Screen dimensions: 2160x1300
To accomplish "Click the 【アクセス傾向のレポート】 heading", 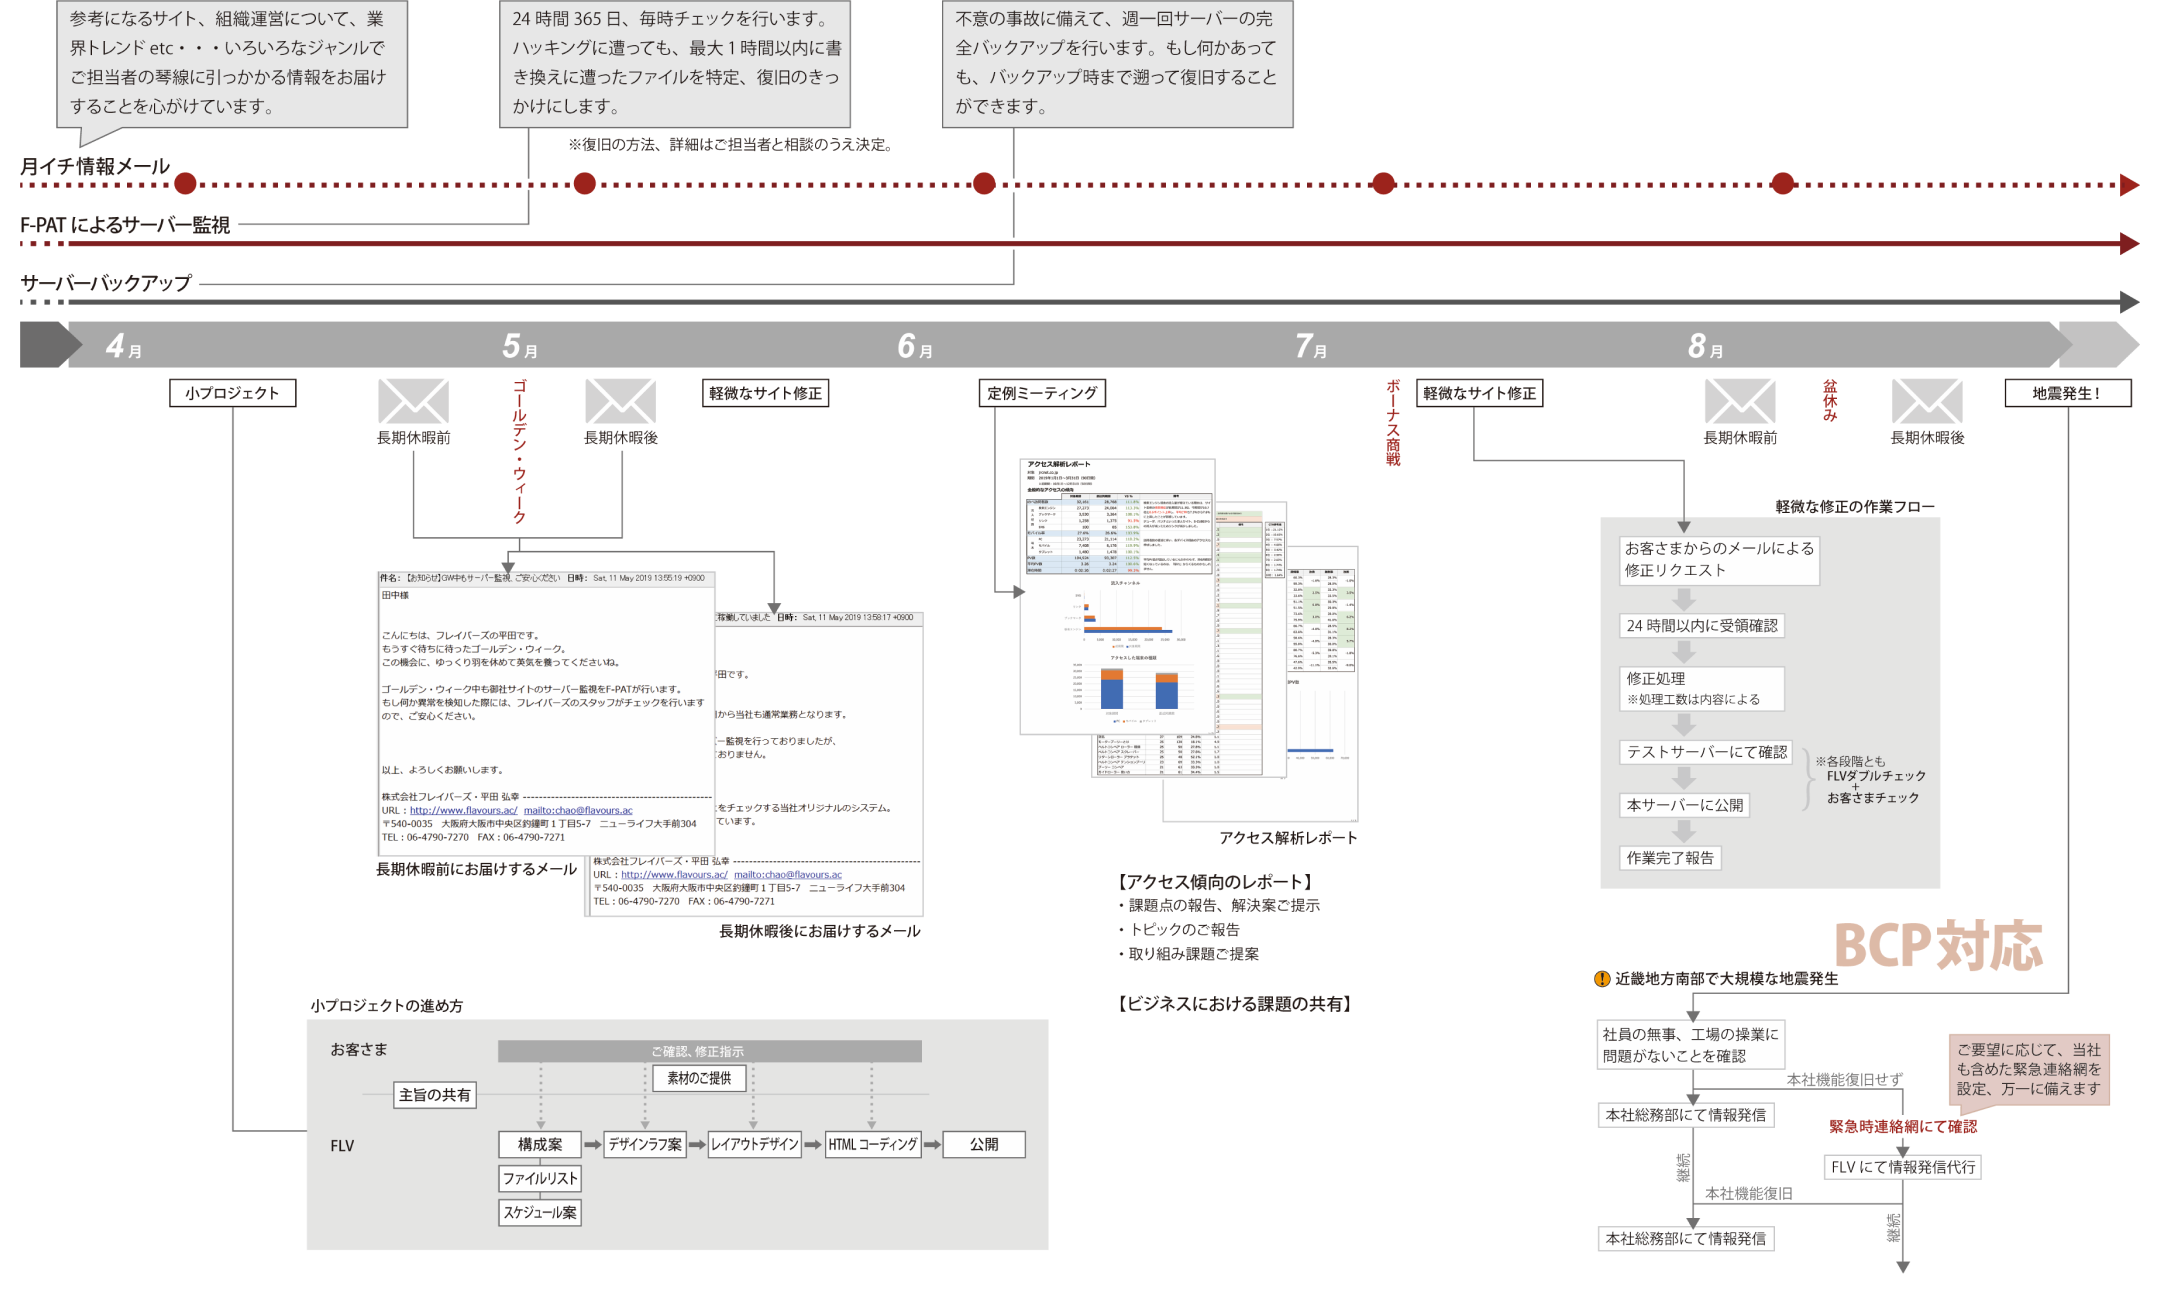I will [x=1215, y=882].
